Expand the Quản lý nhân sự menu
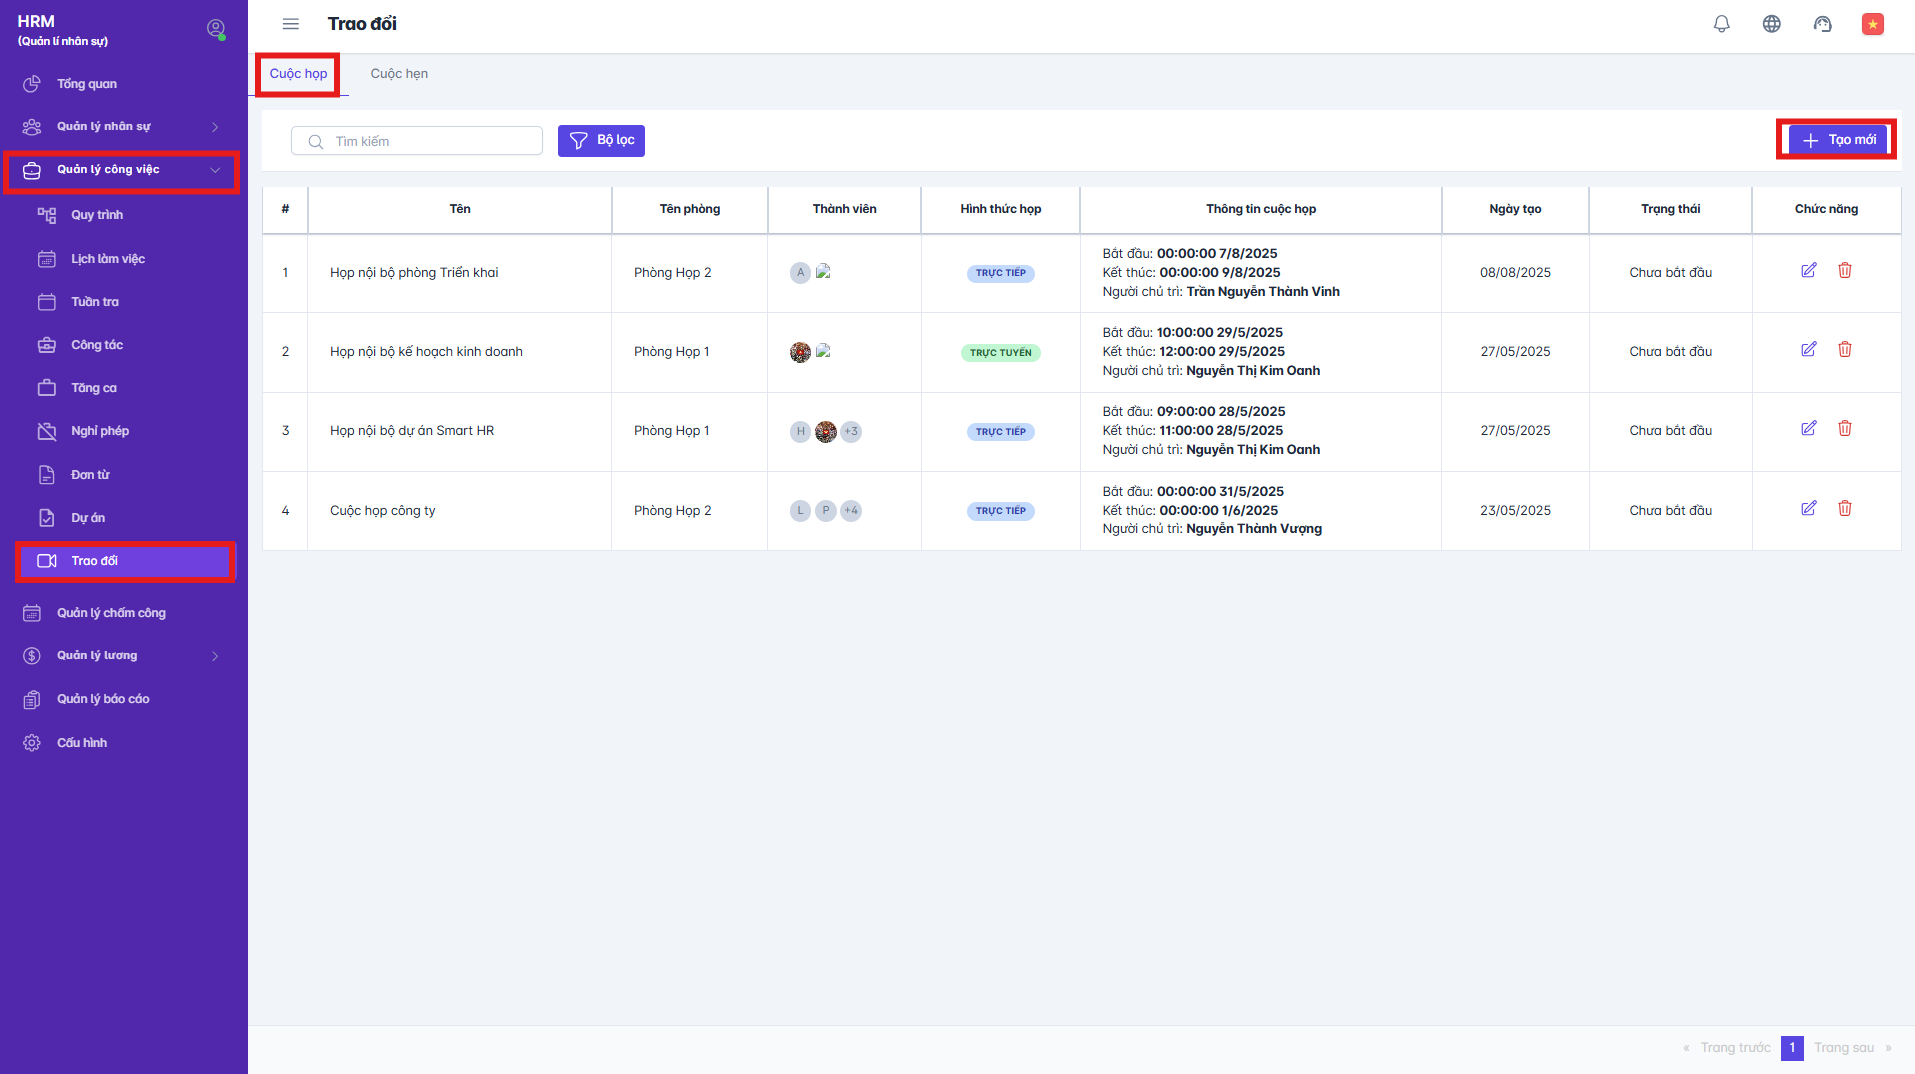1915x1074 pixels. [104, 126]
